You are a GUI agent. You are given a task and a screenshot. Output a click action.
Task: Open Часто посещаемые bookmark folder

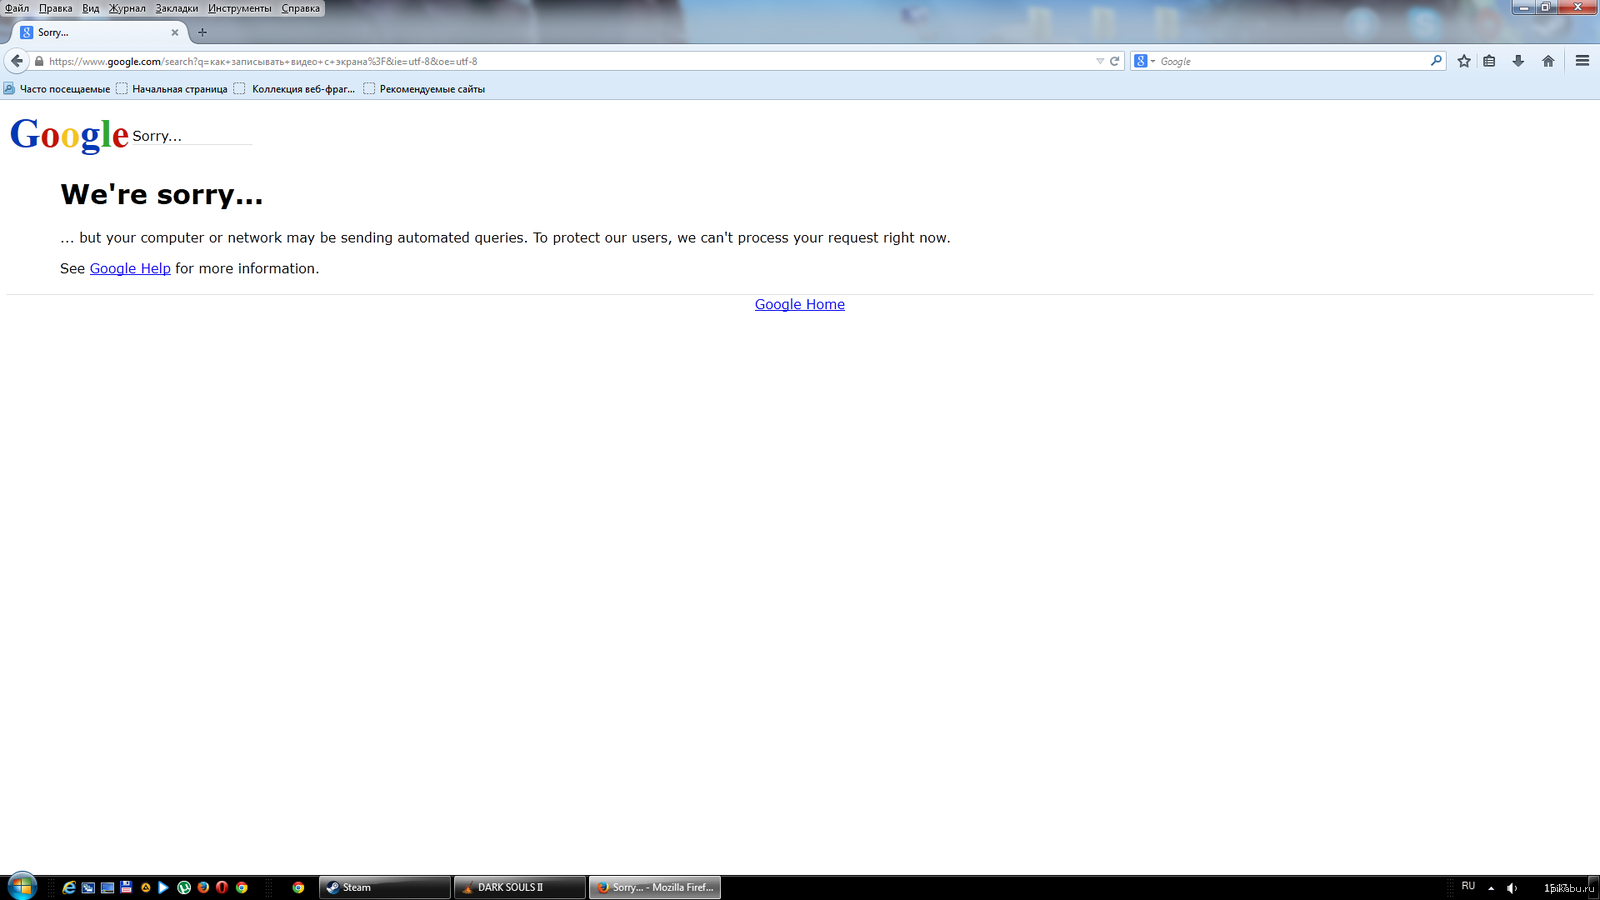pos(57,89)
